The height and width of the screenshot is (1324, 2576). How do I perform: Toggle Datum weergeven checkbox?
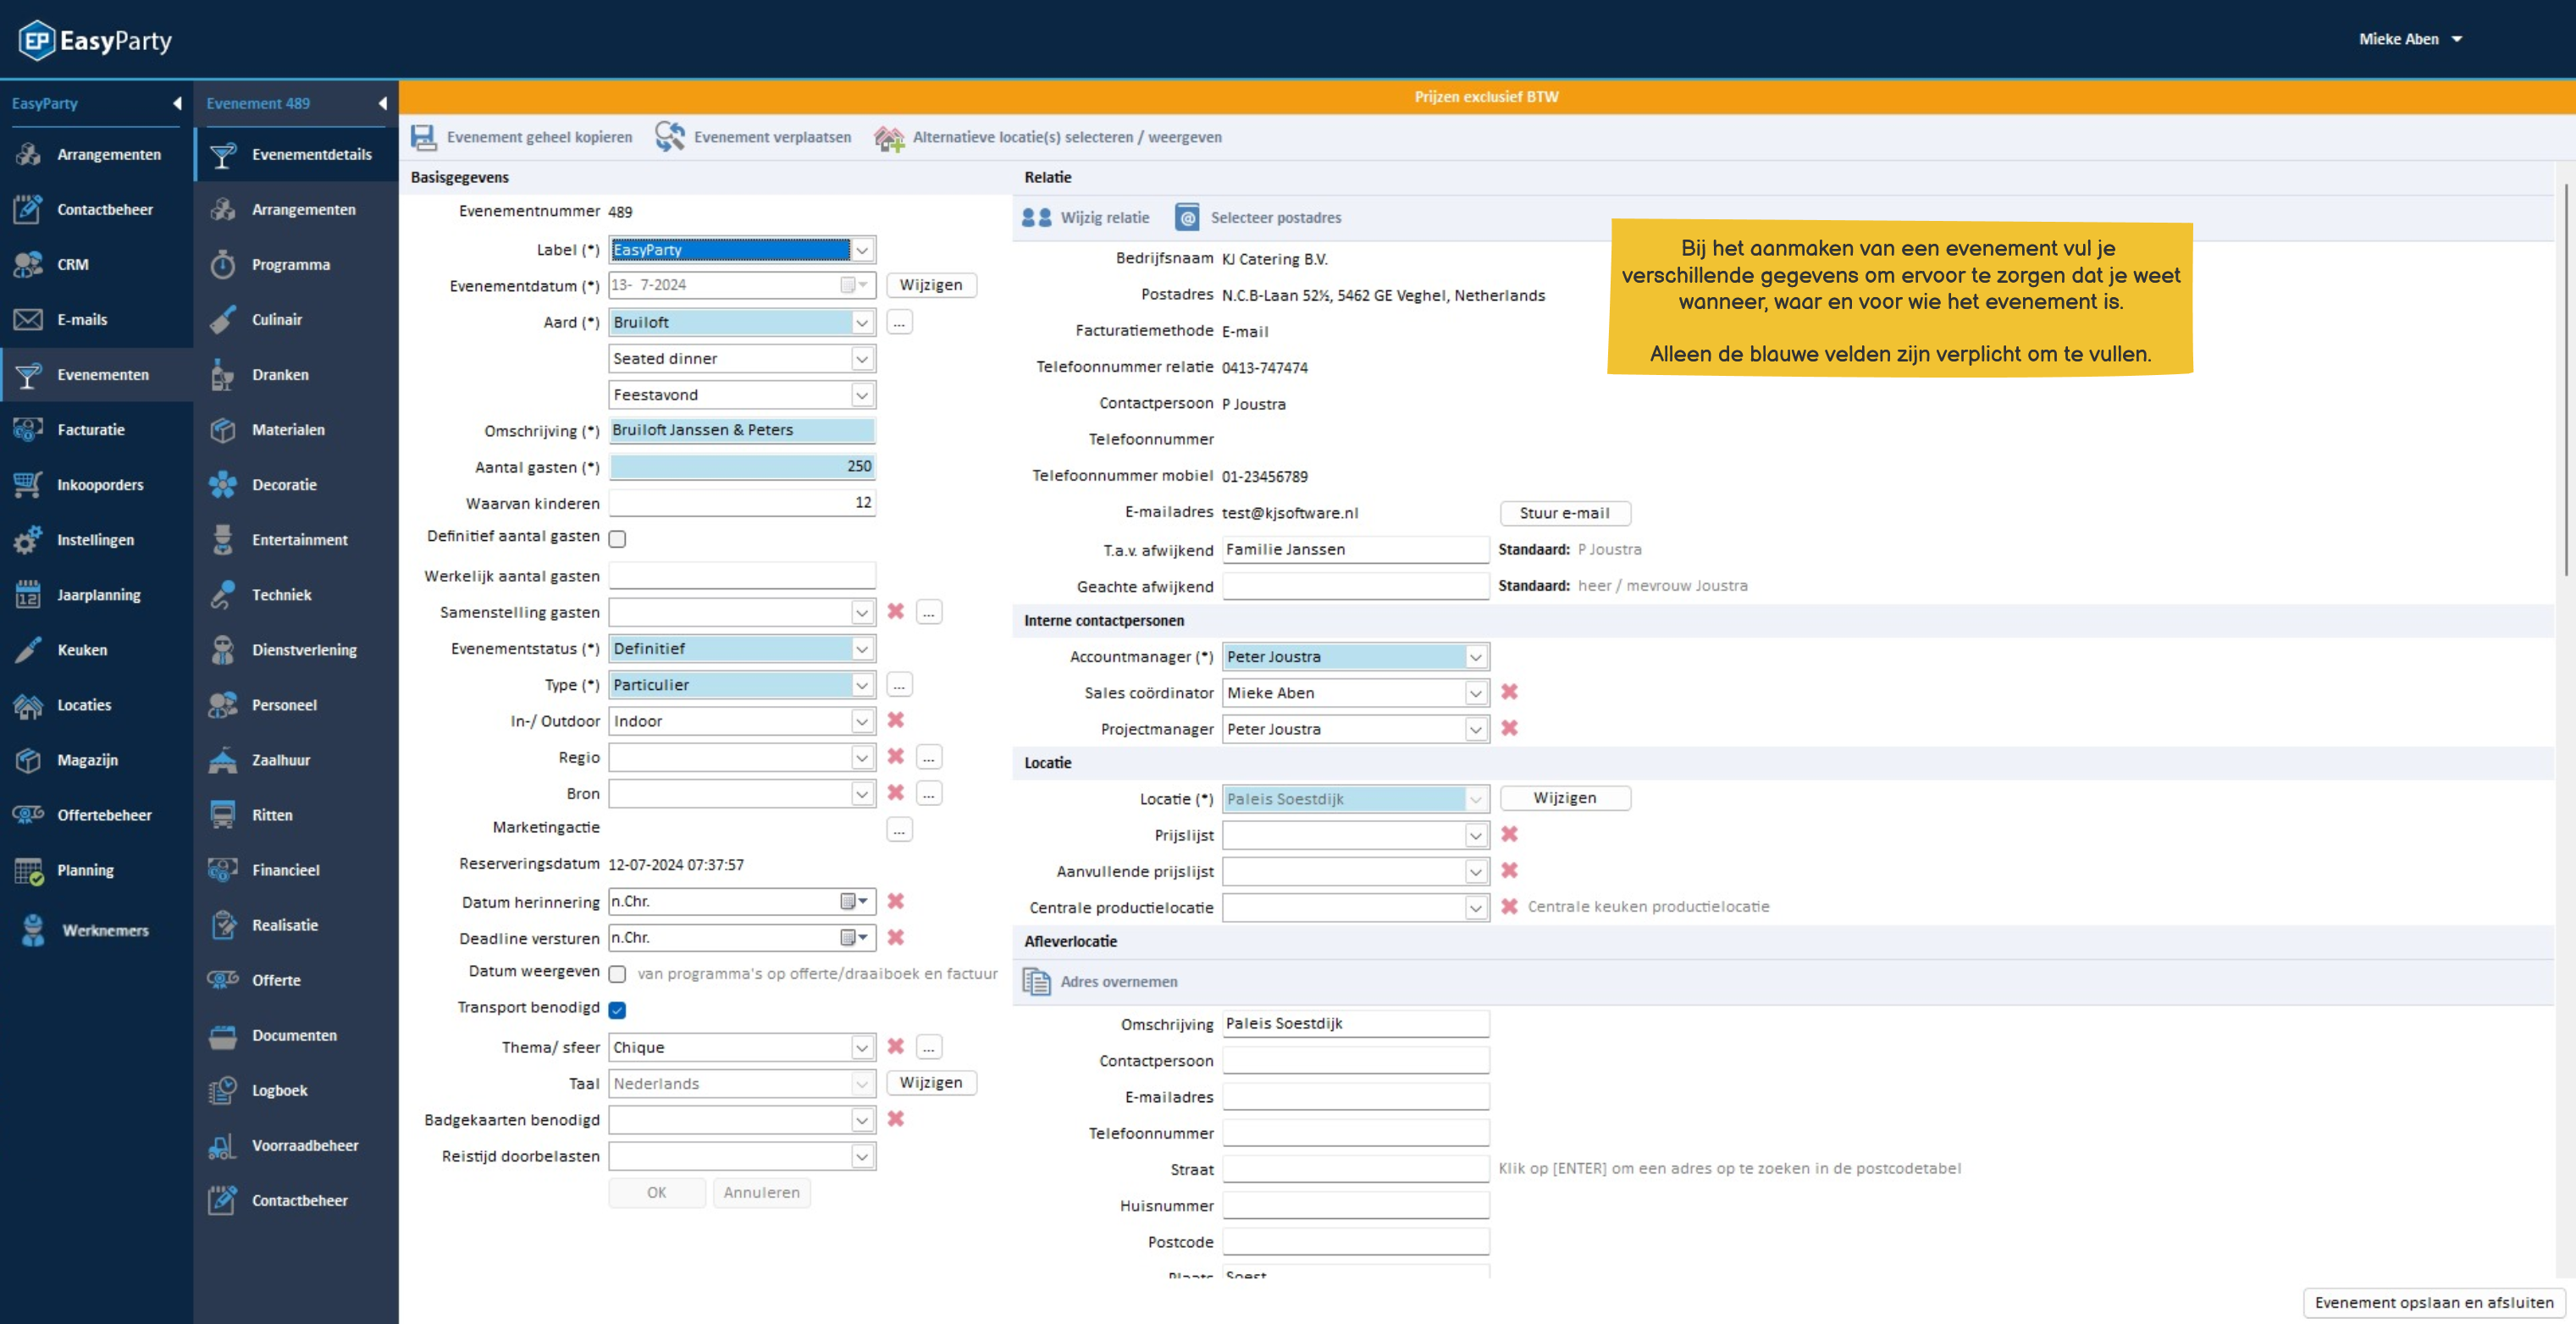[617, 973]
